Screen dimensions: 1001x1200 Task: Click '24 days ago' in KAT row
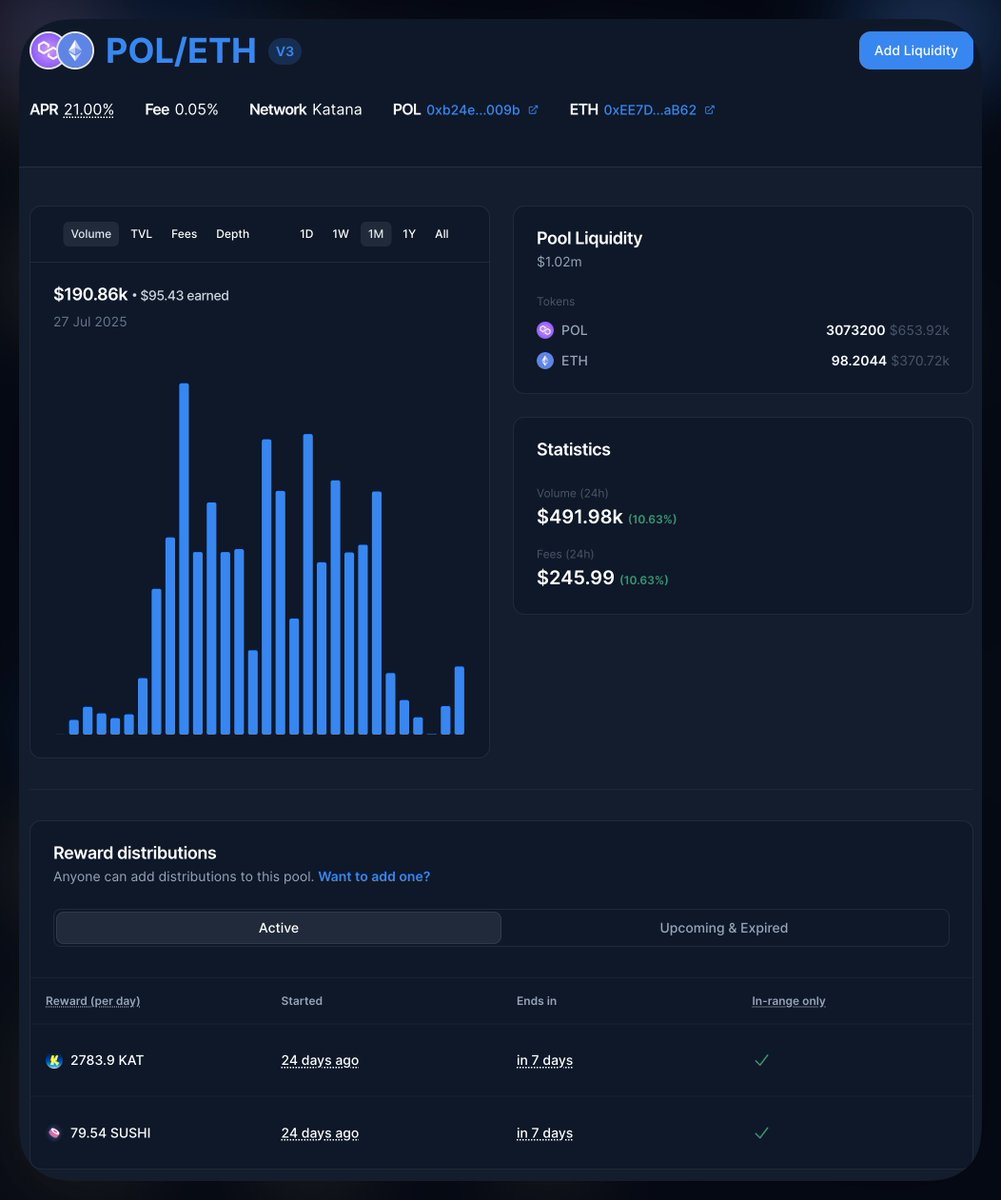point(320,1061)
